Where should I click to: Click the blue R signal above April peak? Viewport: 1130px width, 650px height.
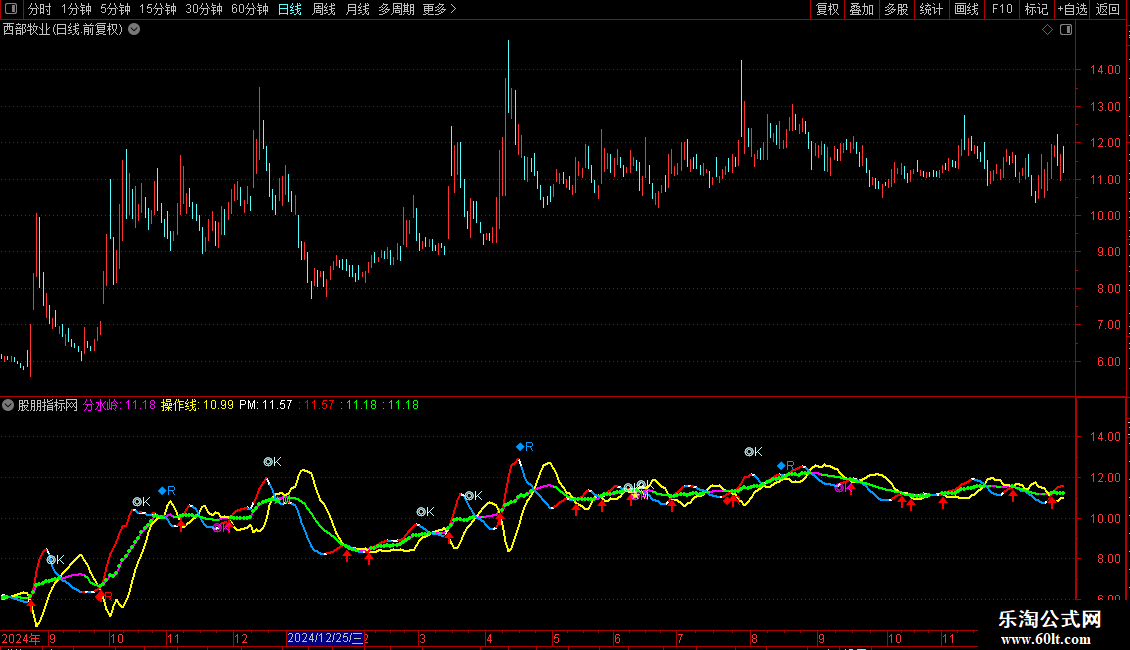[525, 447]
